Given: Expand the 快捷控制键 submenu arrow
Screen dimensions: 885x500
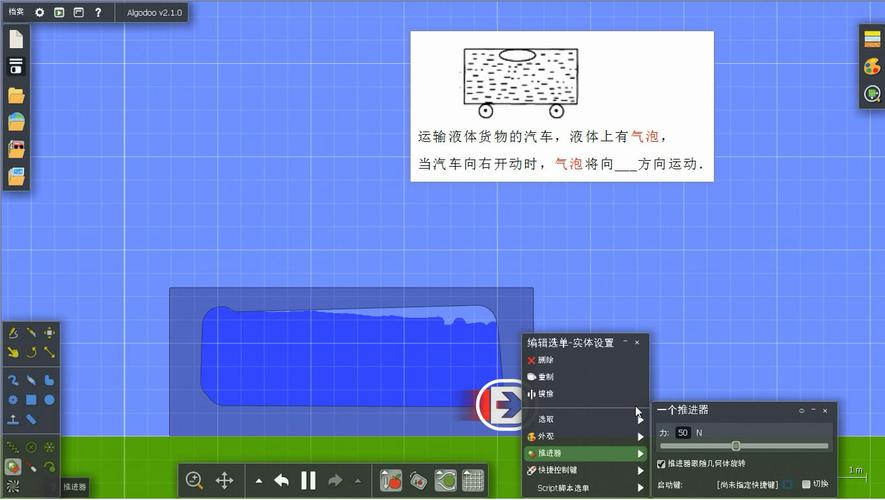Looking at the screenshot, I should pos(641,471).
